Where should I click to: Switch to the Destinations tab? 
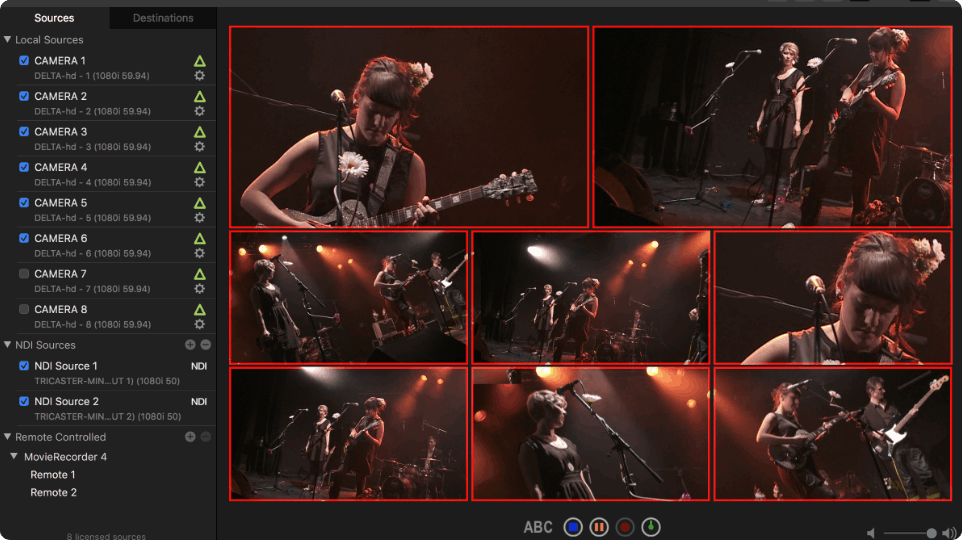pos(163,18)
